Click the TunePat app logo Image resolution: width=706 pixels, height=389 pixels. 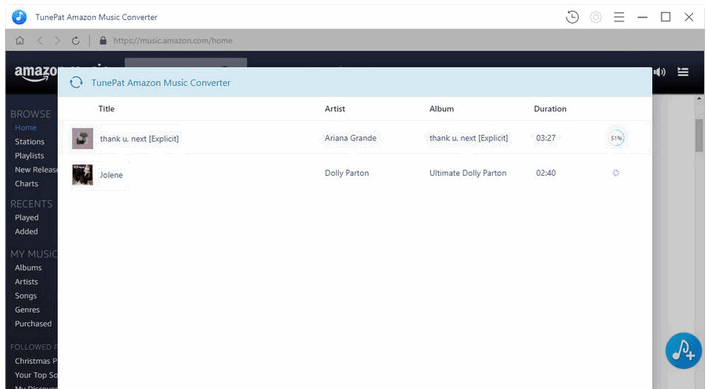click(19, 17)
